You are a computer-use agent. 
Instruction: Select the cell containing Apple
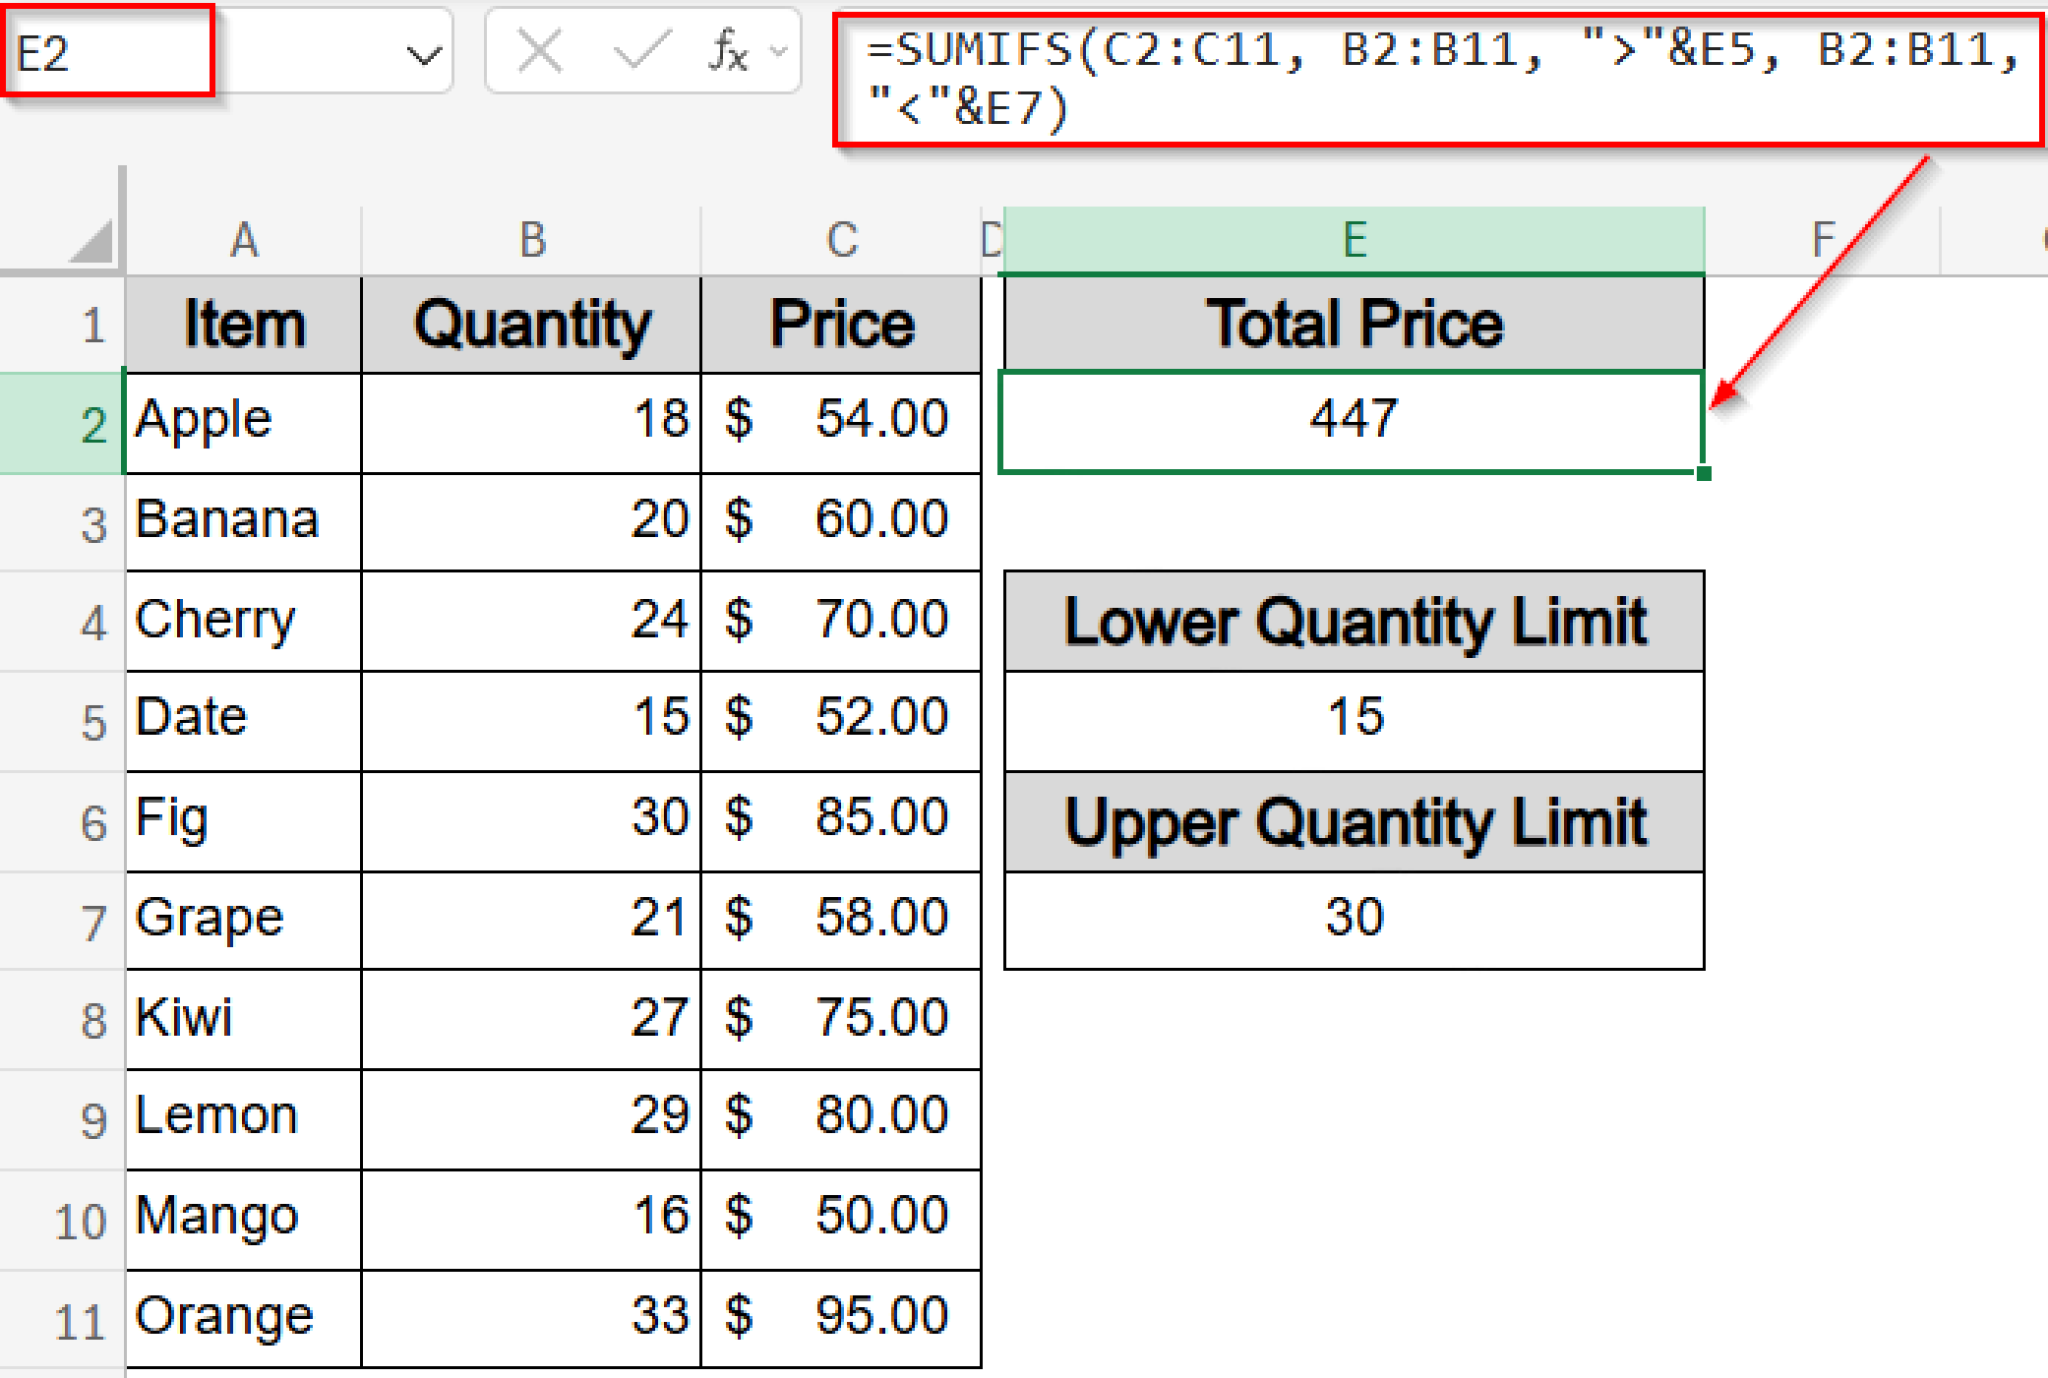pos(243,421)
